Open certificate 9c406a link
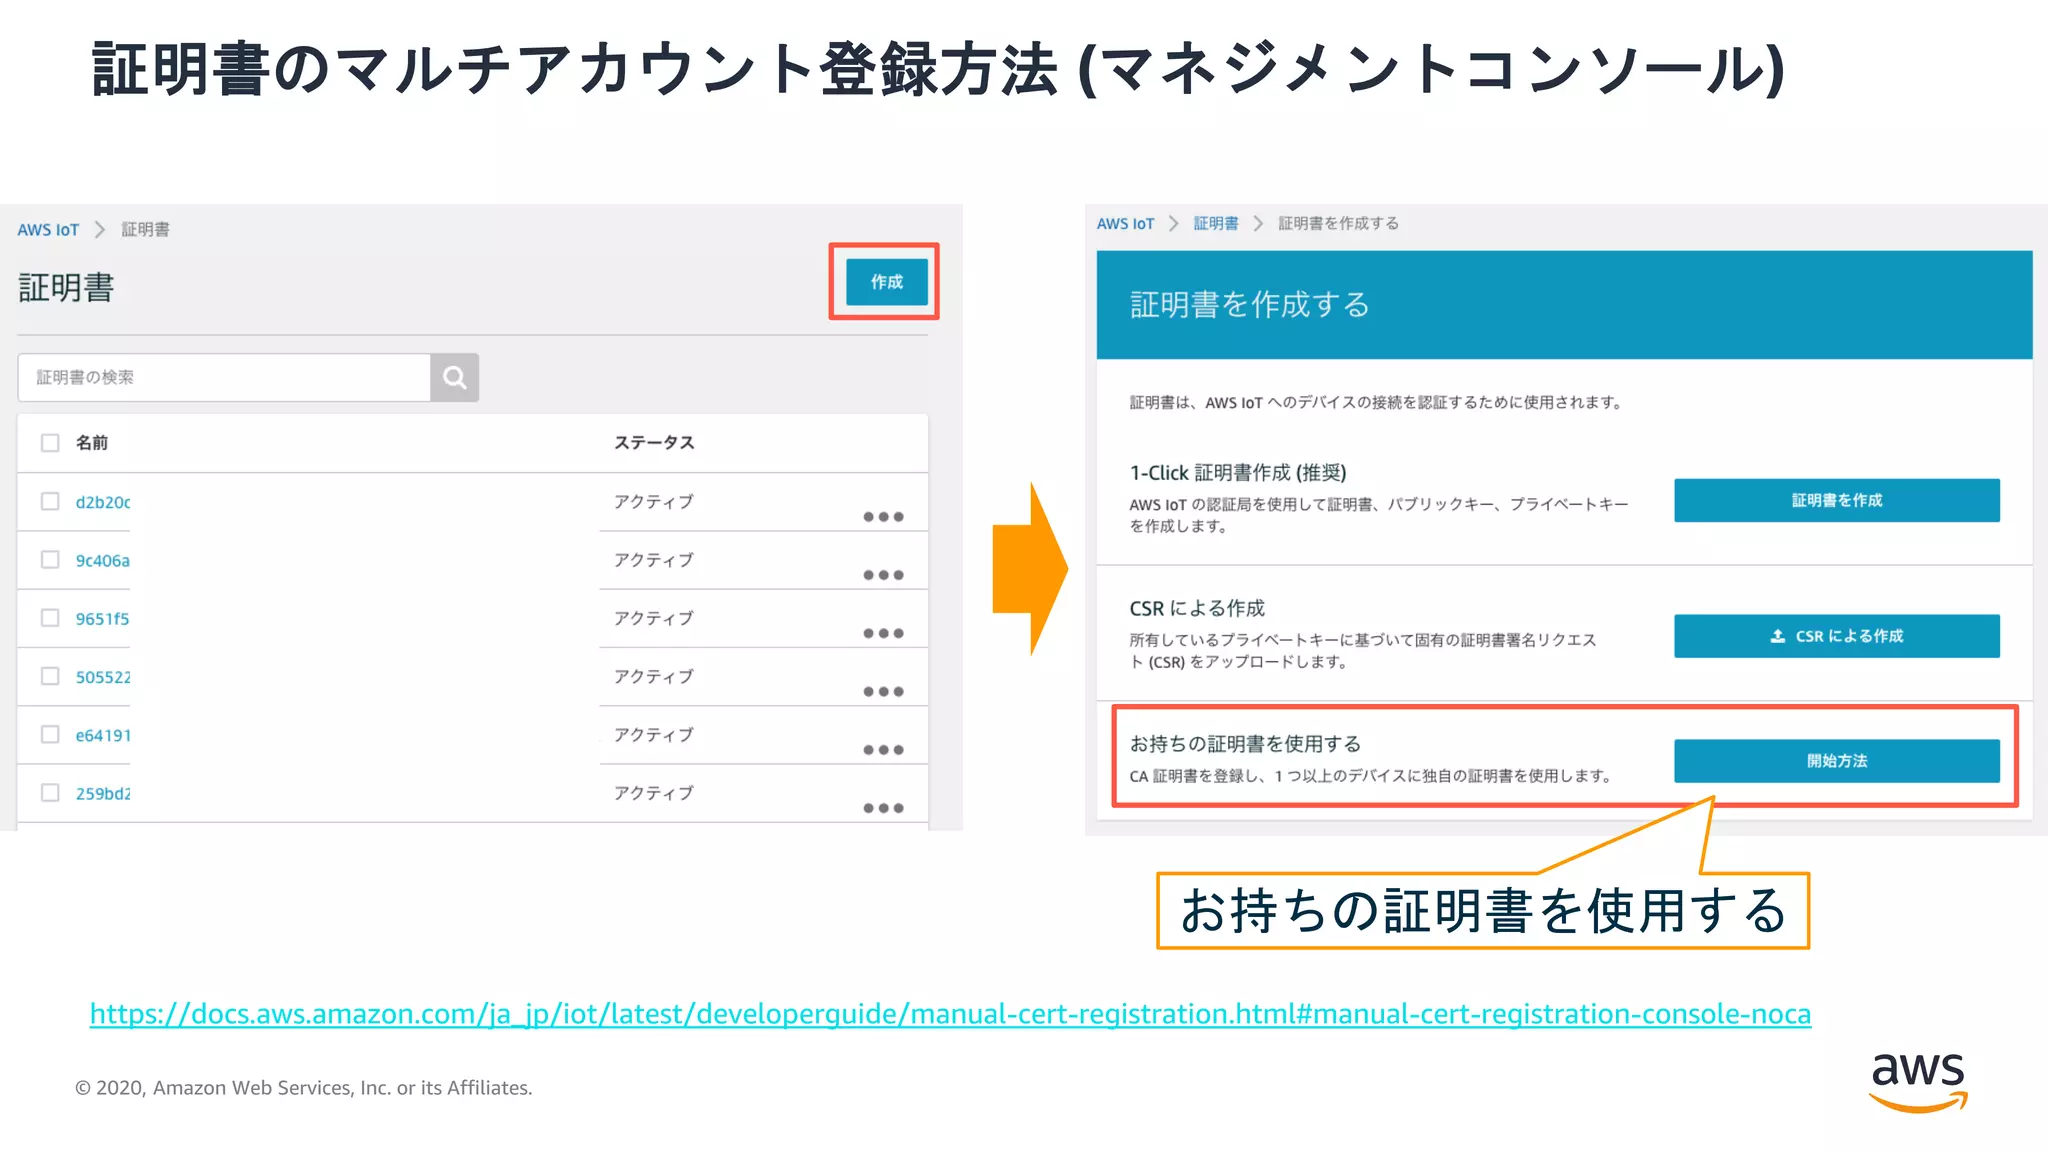The width and height of the screenshot is (2048, 1152). (x=103, y=561)
